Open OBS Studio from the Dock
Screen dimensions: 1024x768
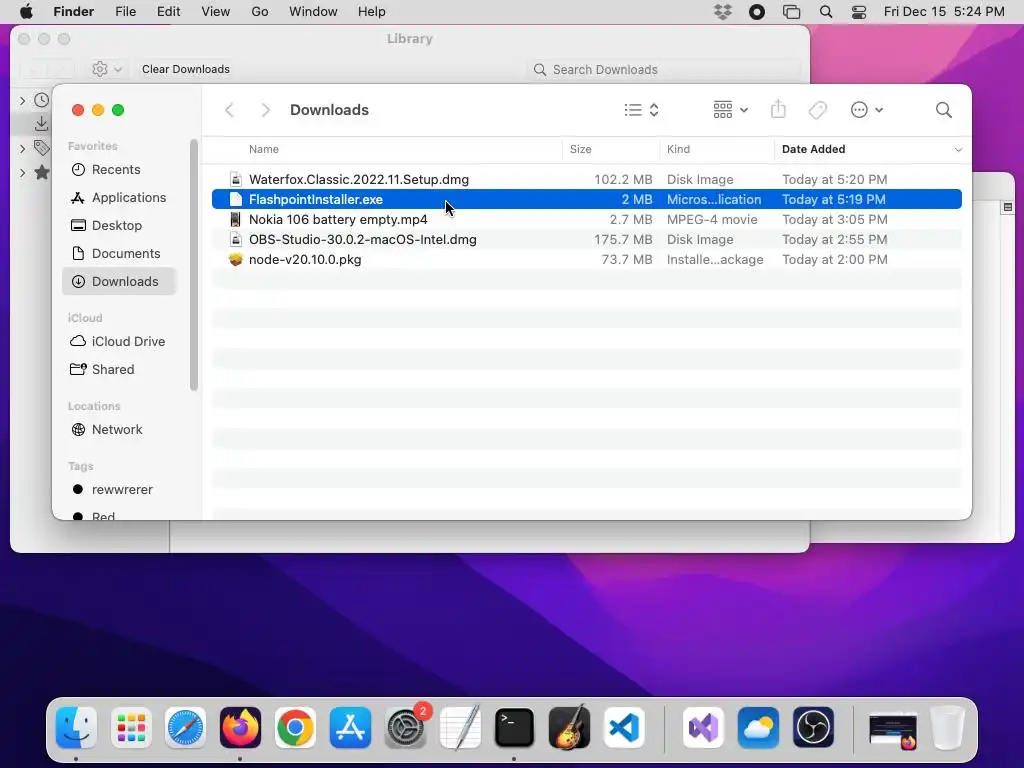coord(813,728)
